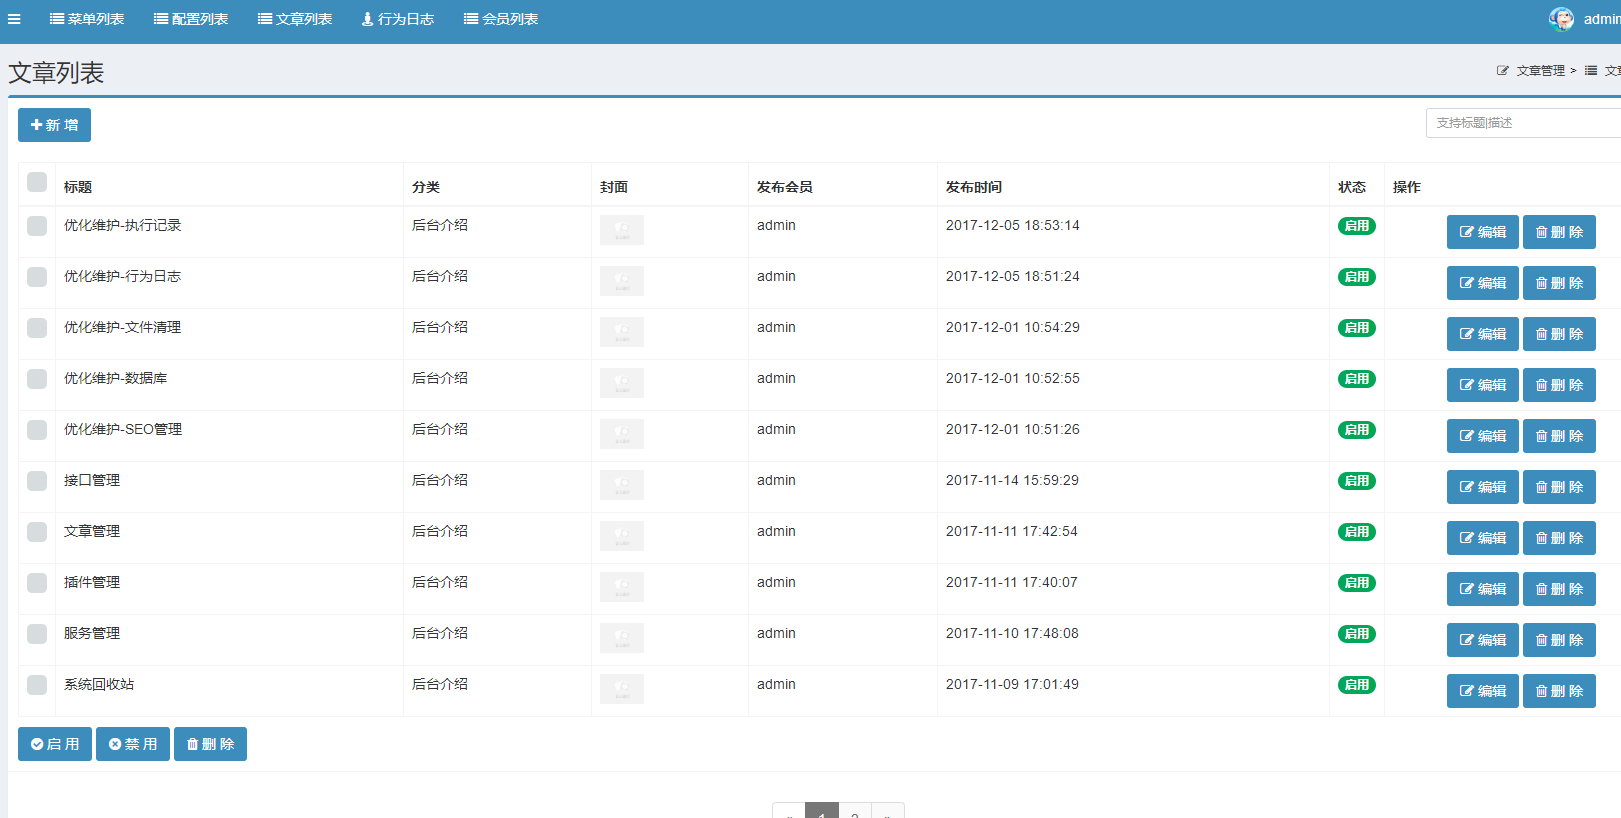Tick checkbox for 文章管理 row
The height and width of the screenshot is (818, 1621).
click(37, 532)
